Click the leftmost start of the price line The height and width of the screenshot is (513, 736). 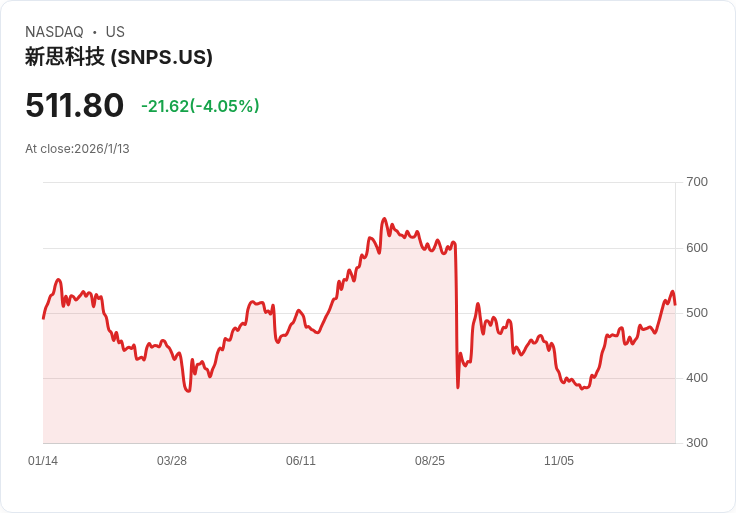pos(43,318)
